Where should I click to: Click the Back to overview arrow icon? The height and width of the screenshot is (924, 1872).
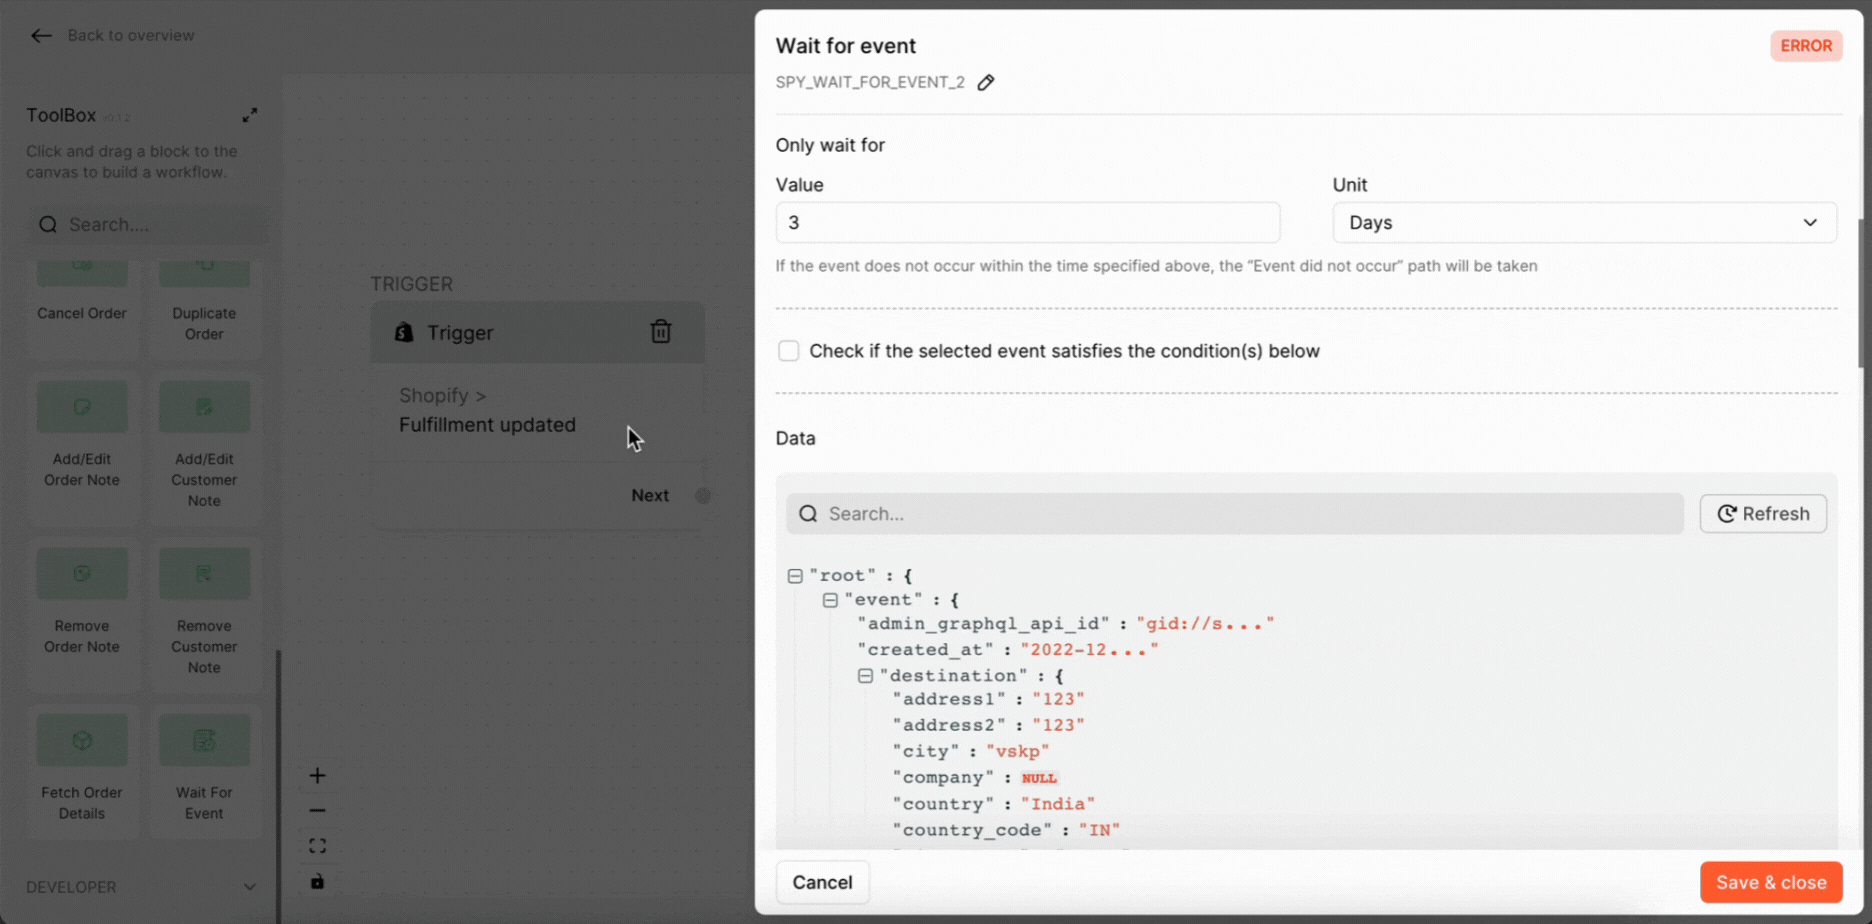coord(41,36)
